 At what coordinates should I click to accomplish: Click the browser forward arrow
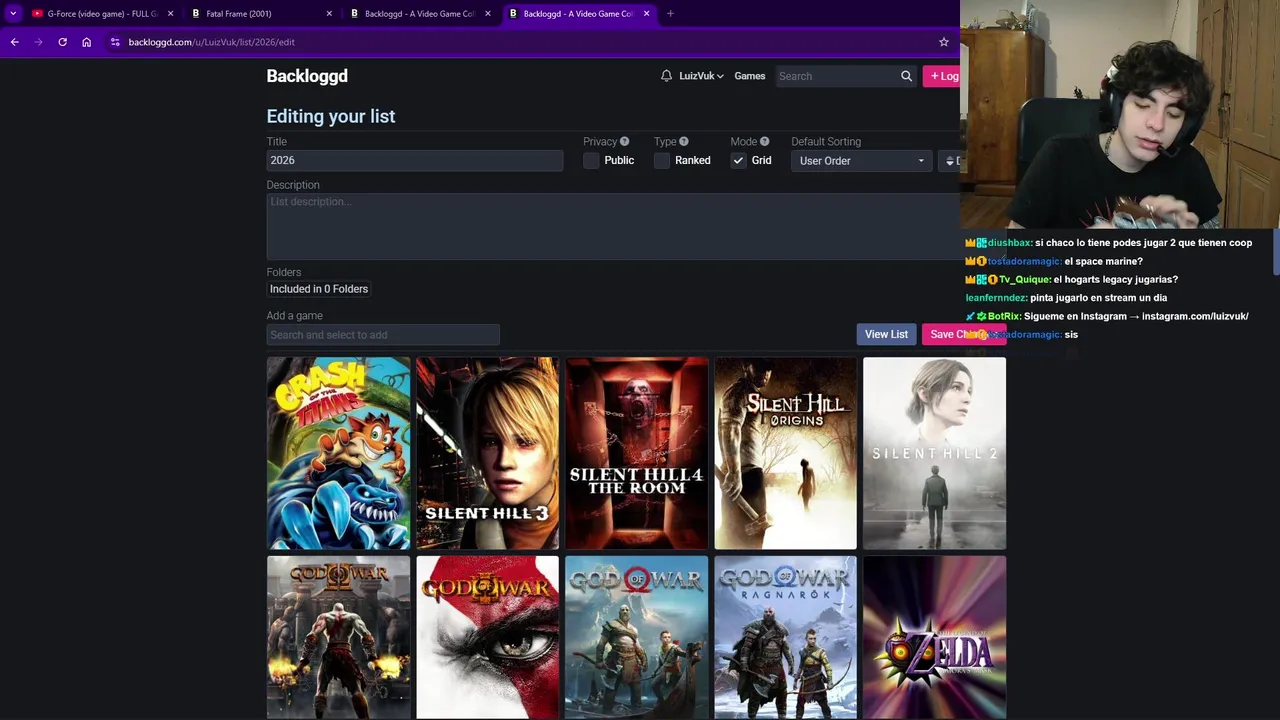[38, 42]
